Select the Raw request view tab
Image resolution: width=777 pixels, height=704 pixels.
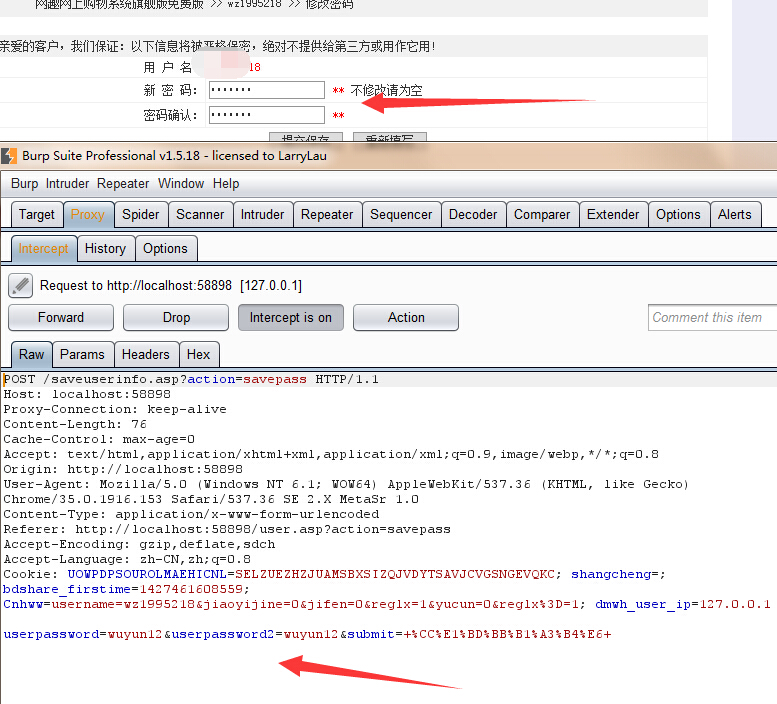pyautogui.click(x=32, y=354)
